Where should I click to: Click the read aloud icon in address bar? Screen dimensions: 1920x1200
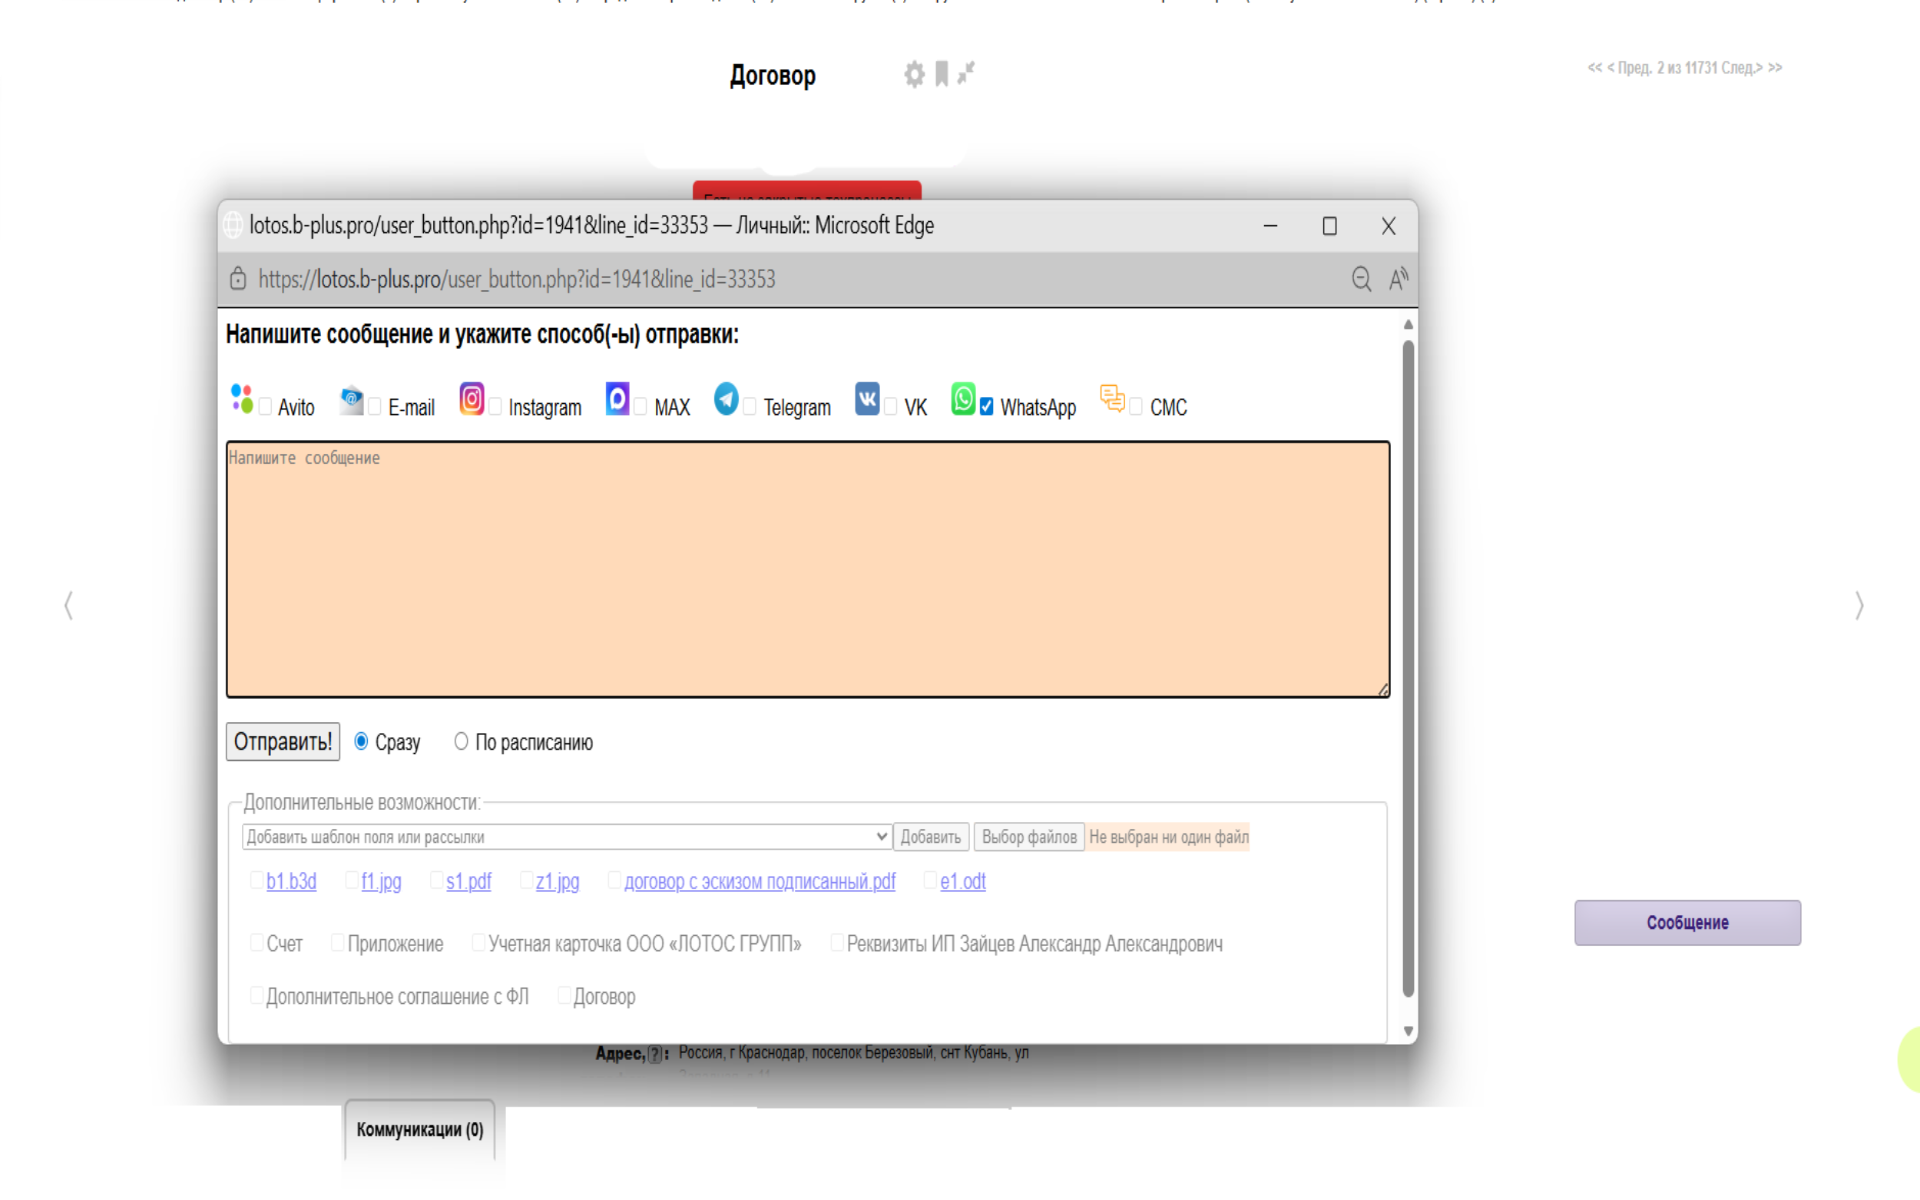pyautogui.click(x=1398, y=279)
